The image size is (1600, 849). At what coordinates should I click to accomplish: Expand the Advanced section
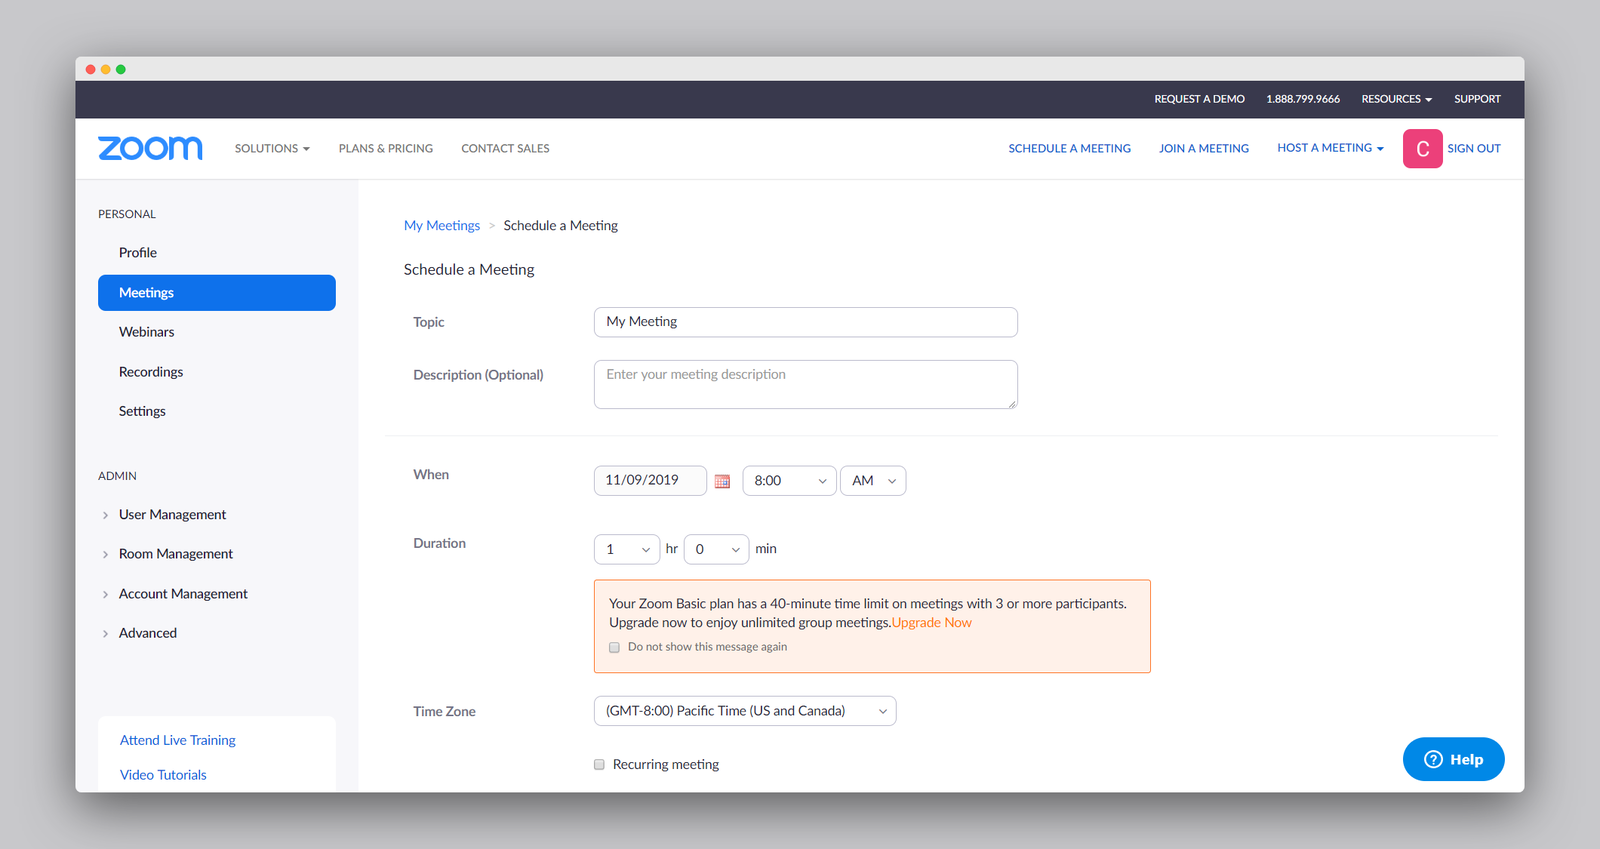147,633
